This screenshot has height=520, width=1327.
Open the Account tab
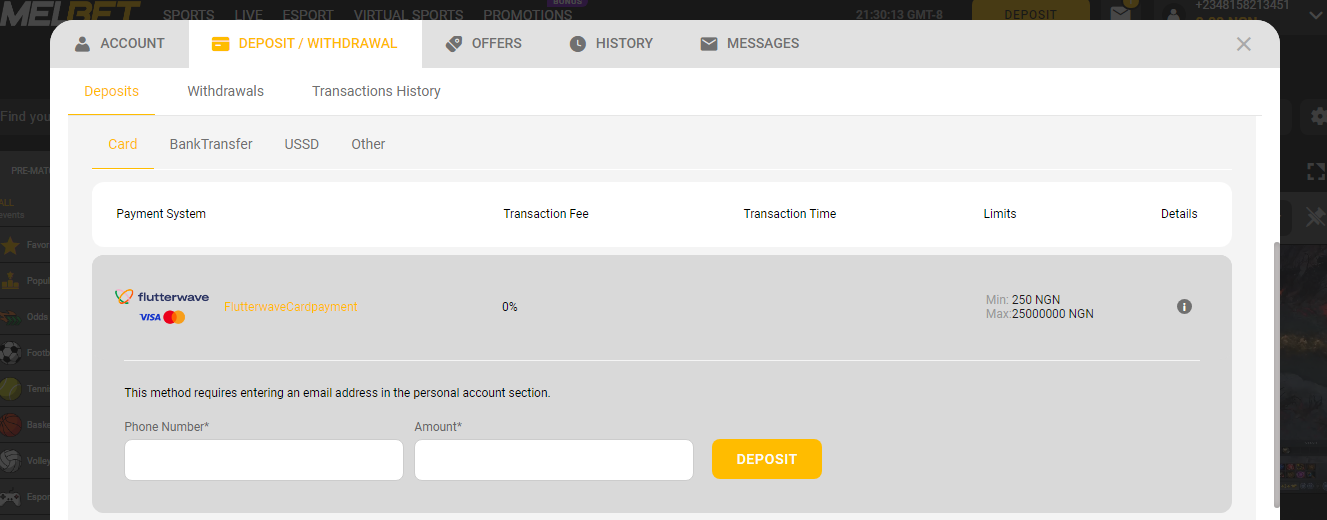pyautogui.click(x=119, y=44)
